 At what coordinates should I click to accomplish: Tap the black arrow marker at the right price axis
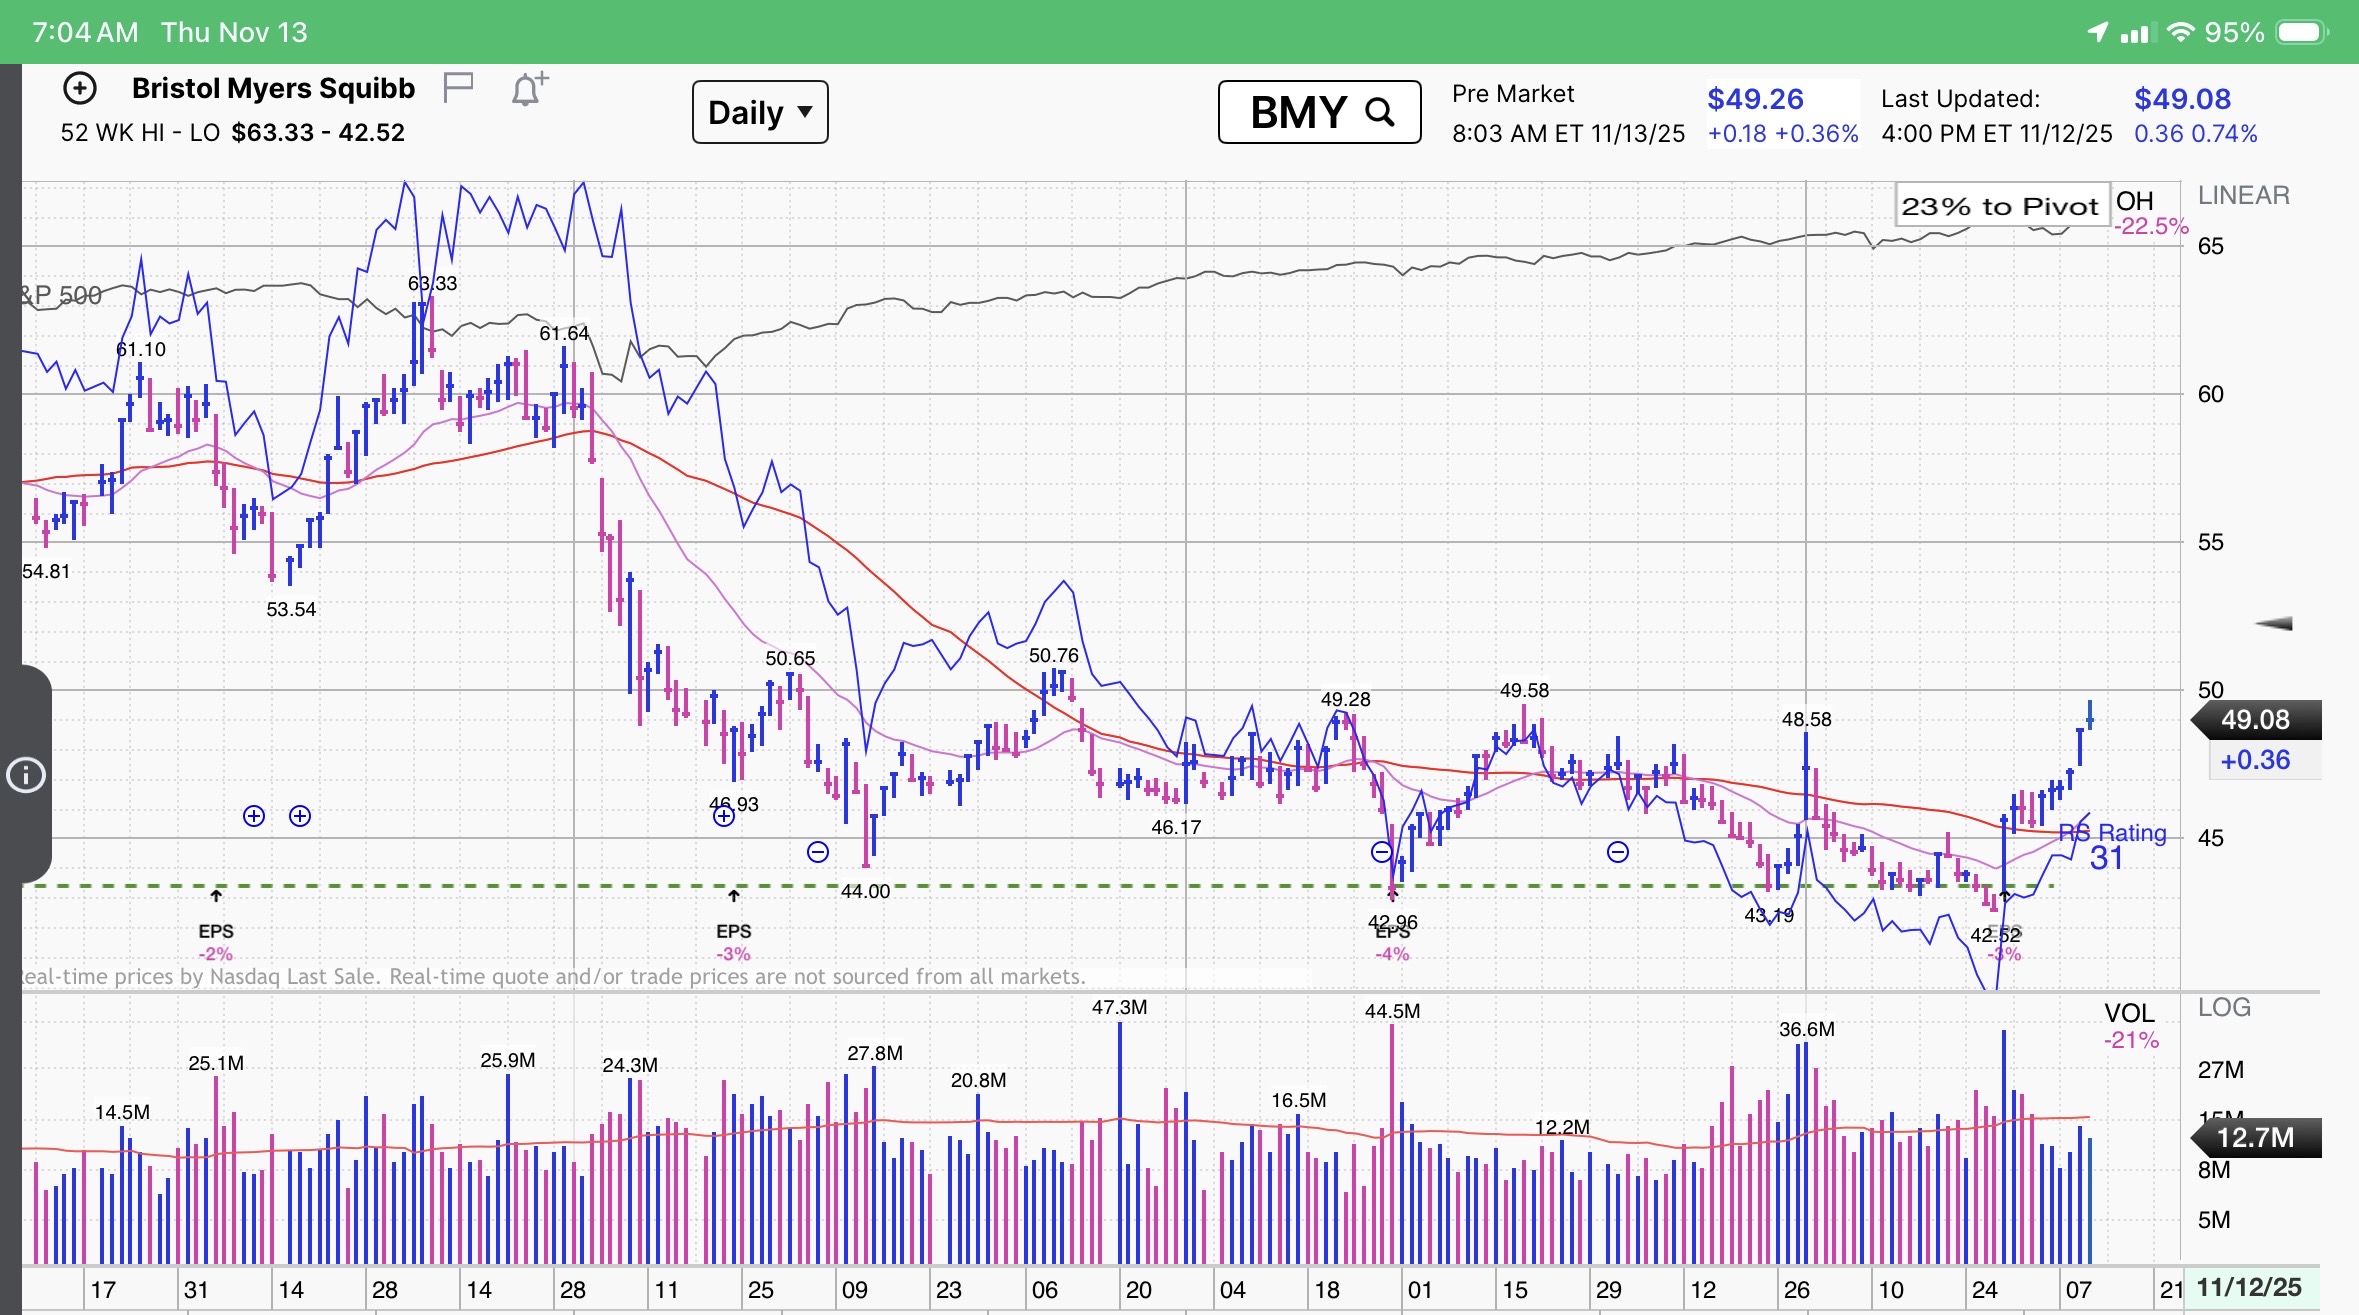coord(2274,623)
